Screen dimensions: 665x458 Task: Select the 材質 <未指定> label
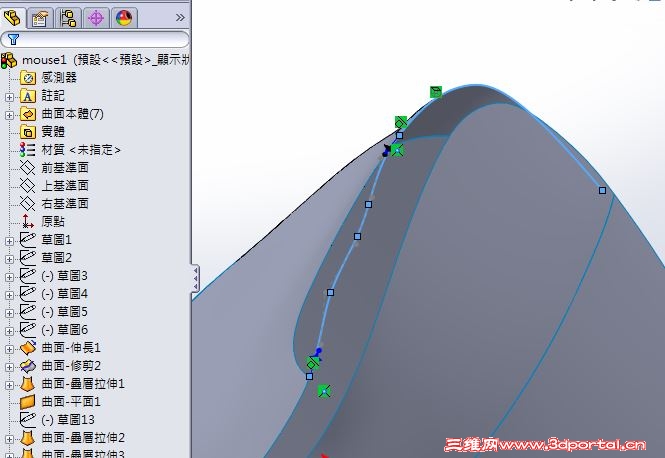[x=81, y=150]
